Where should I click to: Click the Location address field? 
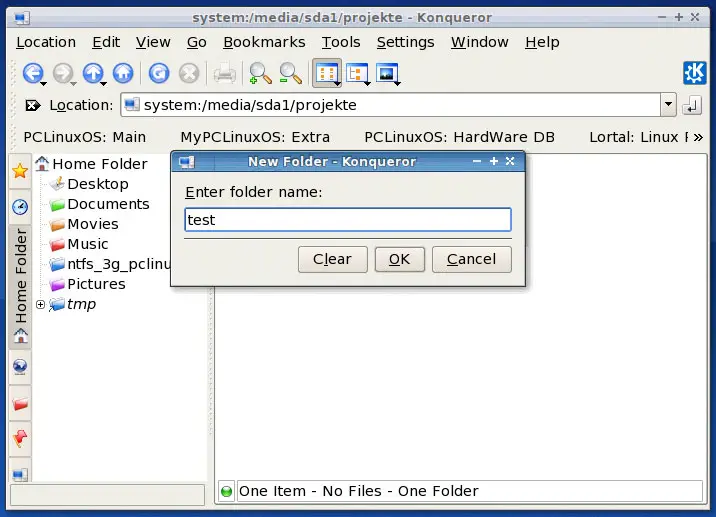pos(390,105)
